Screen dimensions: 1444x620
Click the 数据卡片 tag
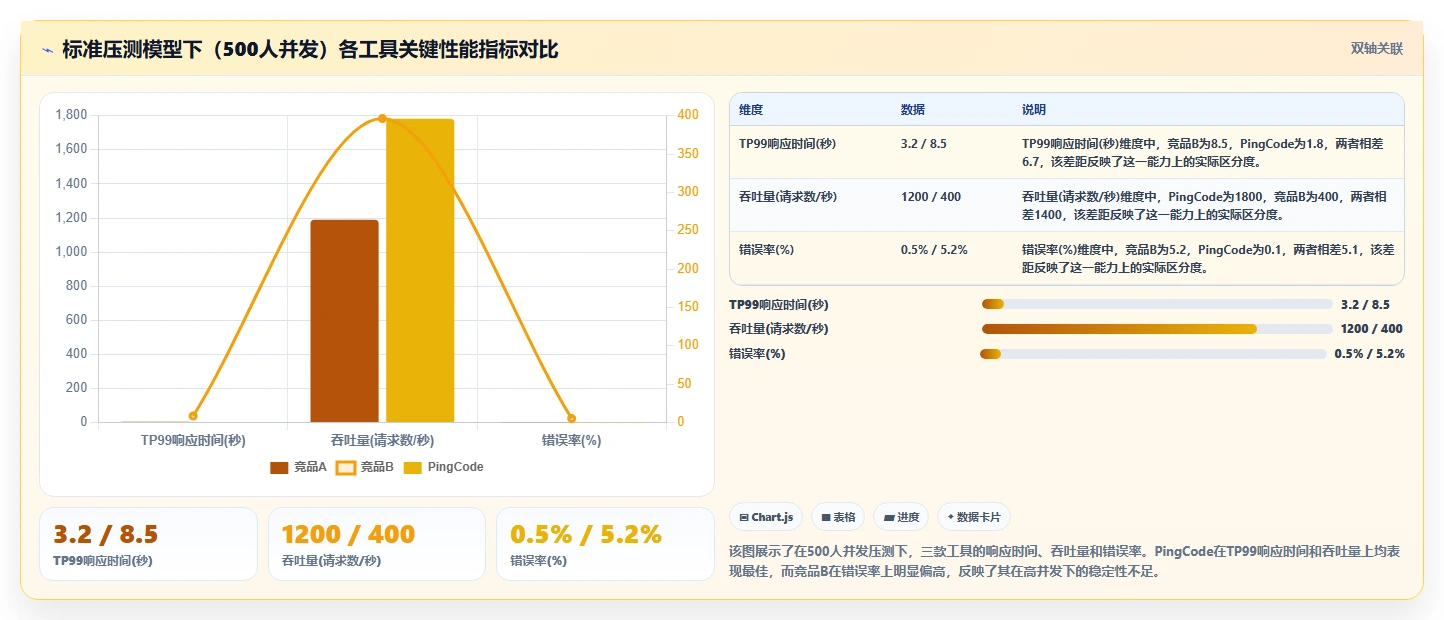click(x=973, y=517)
